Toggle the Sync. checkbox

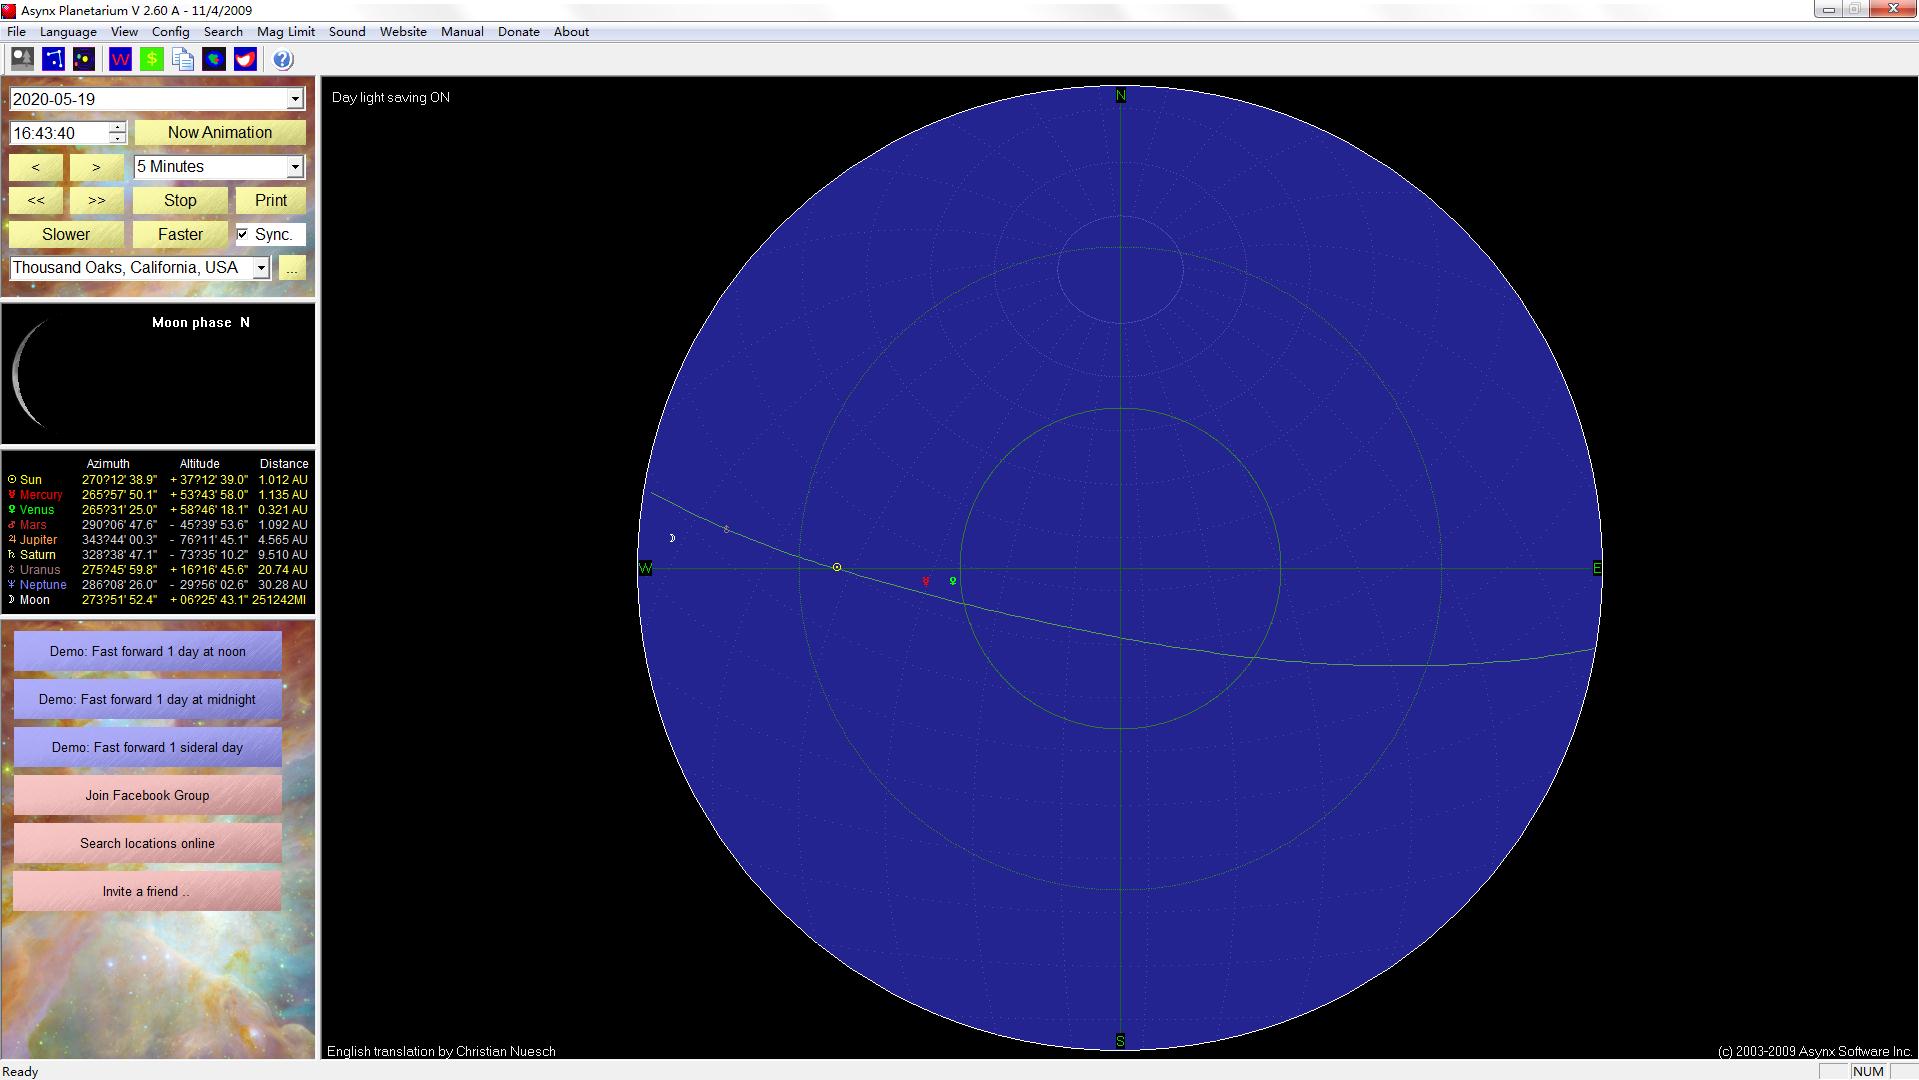pyautogui.click(x=242, y=234)
